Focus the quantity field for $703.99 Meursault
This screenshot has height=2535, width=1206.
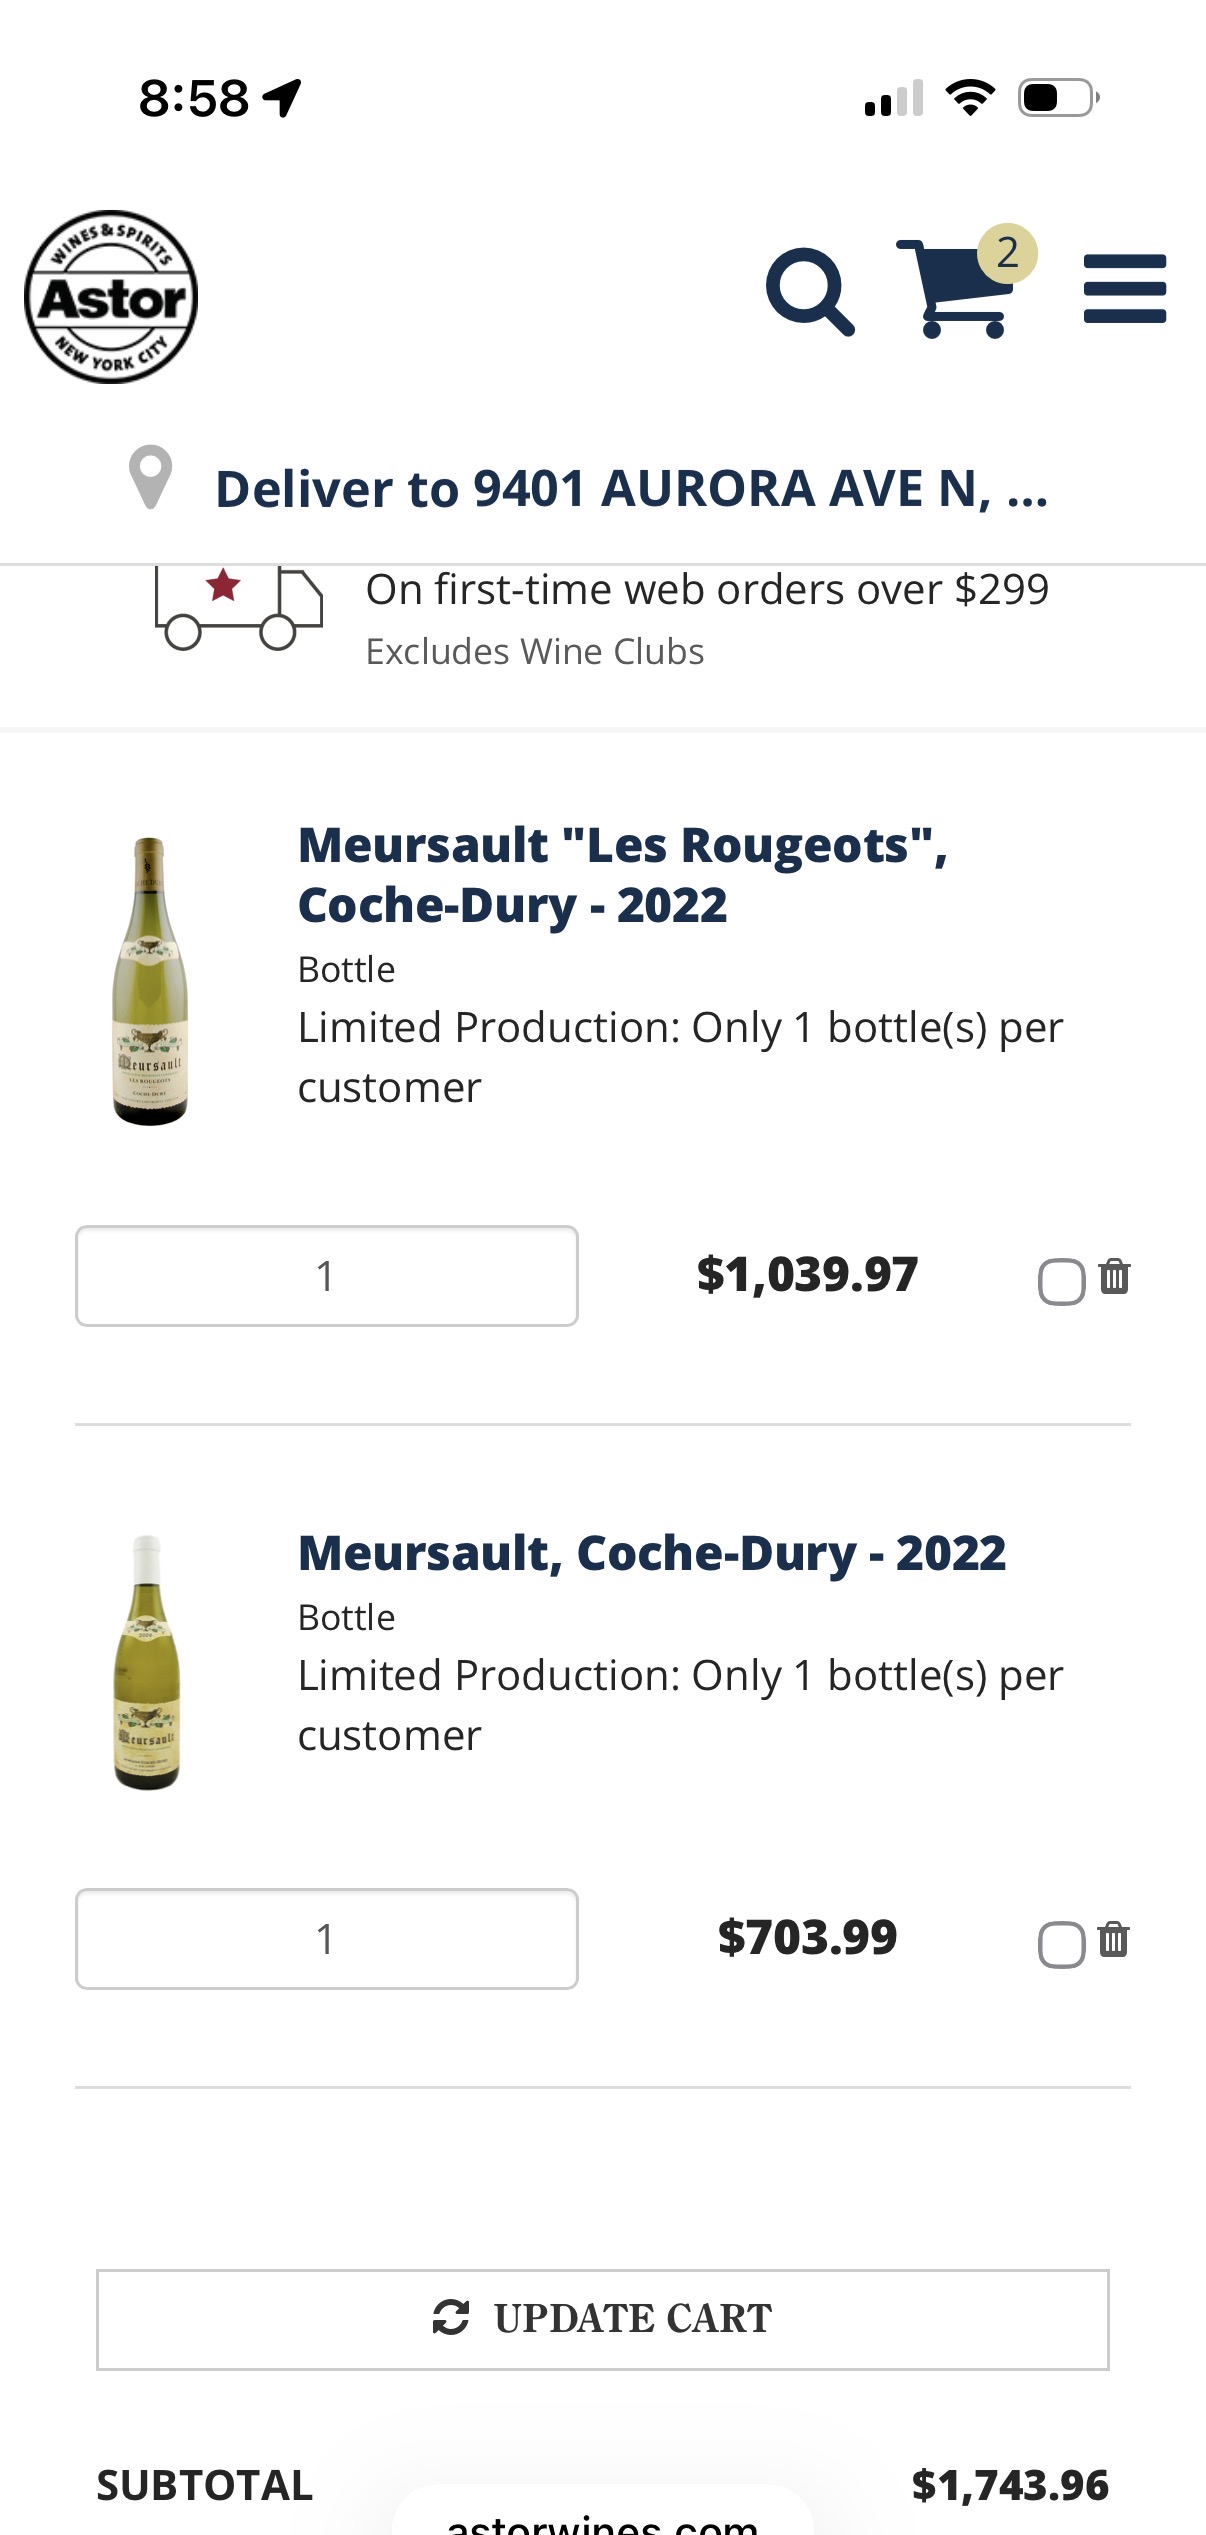pyautogui.click(x=326, y=1939)
